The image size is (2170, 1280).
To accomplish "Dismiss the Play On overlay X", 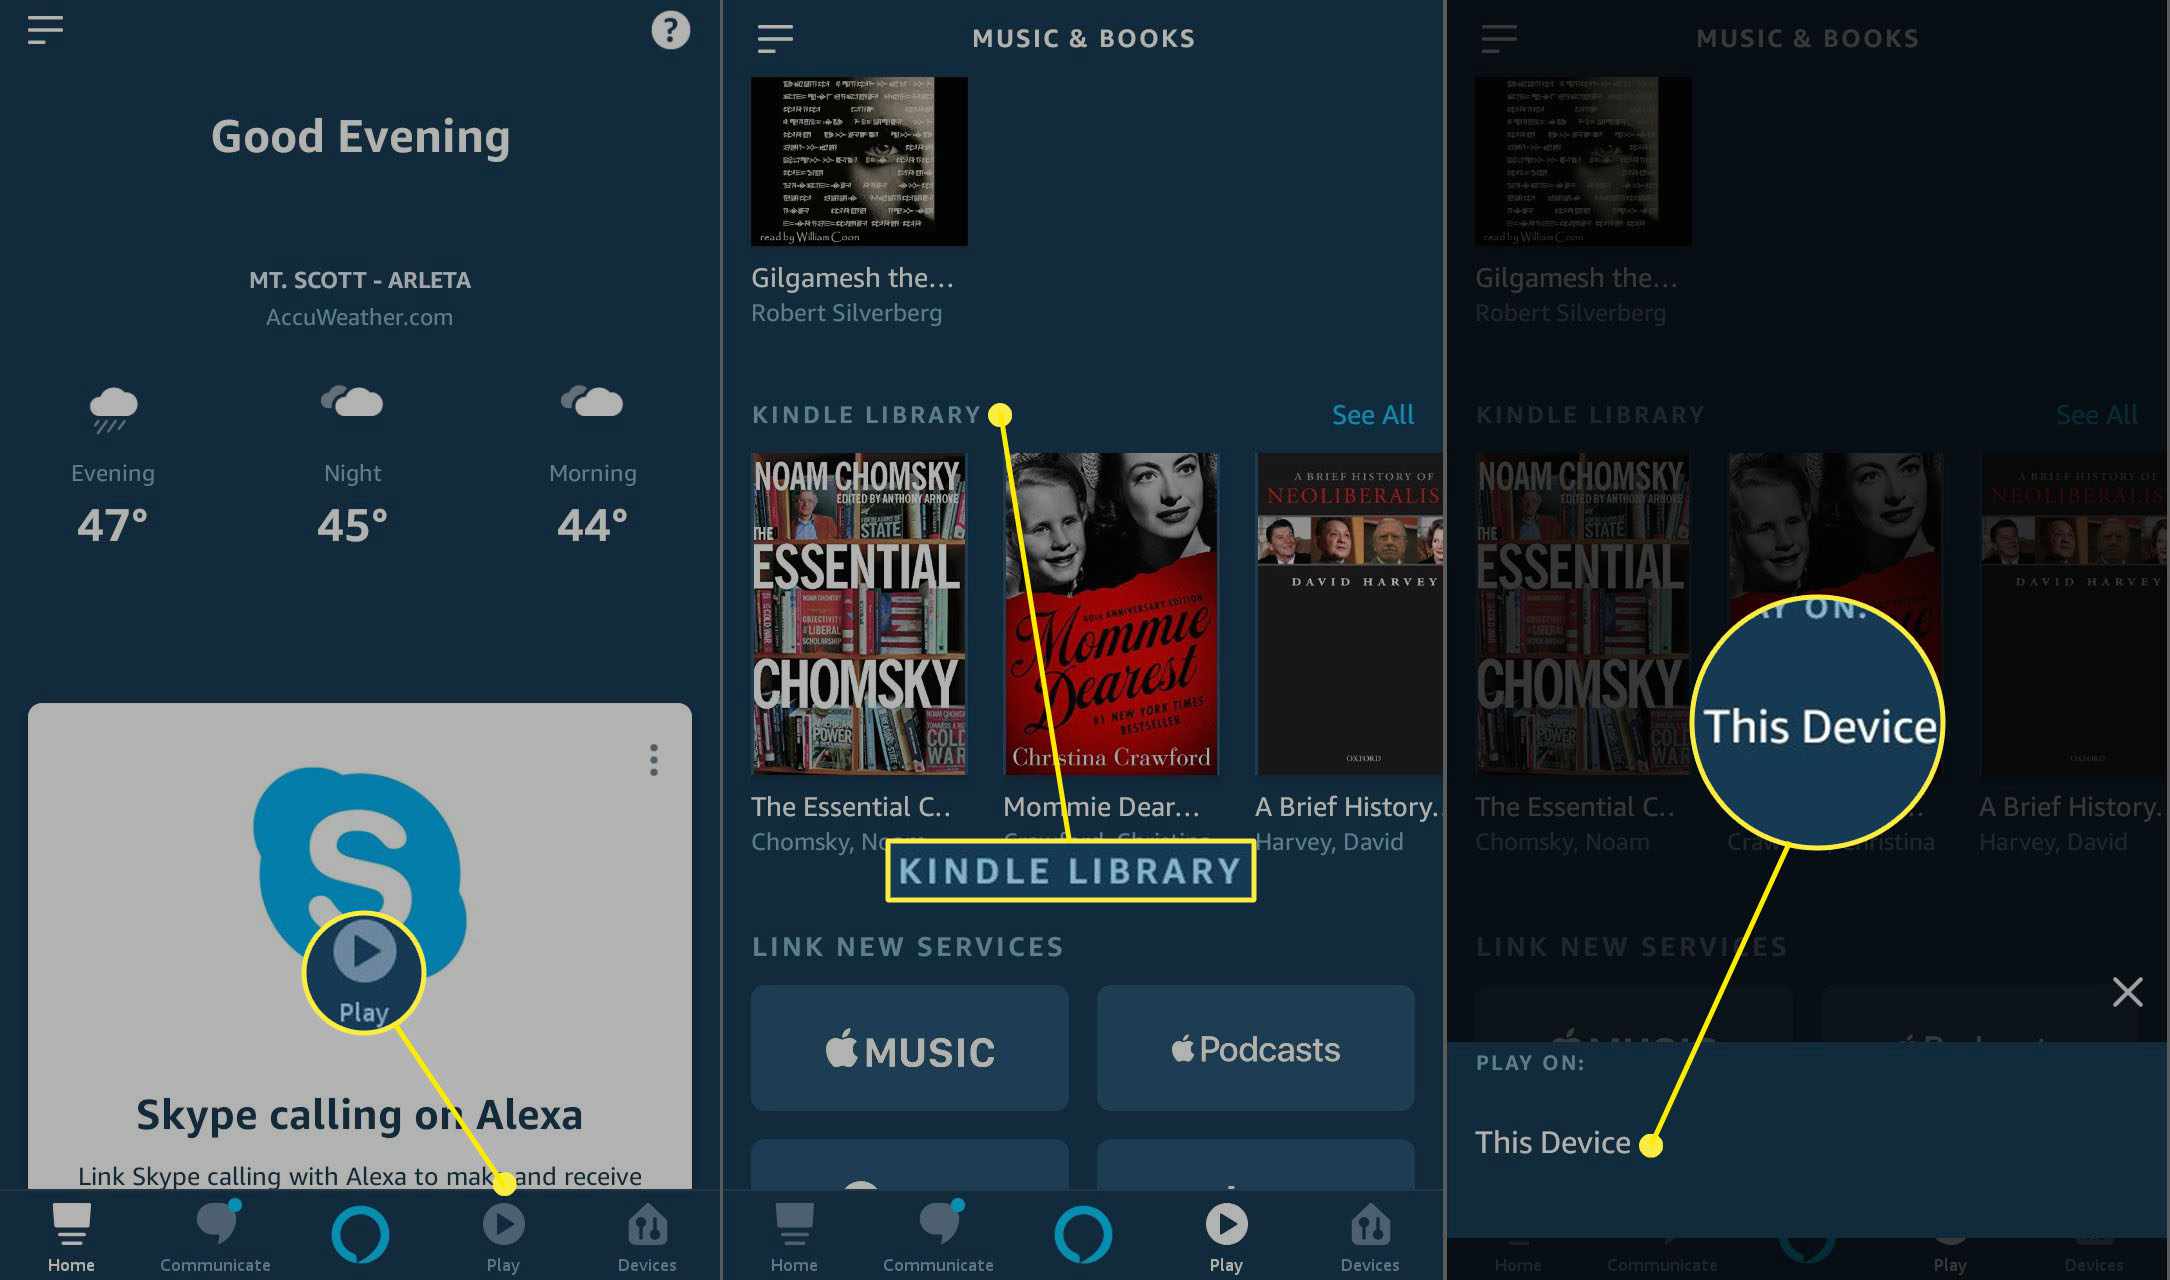I will (2129, 992).
